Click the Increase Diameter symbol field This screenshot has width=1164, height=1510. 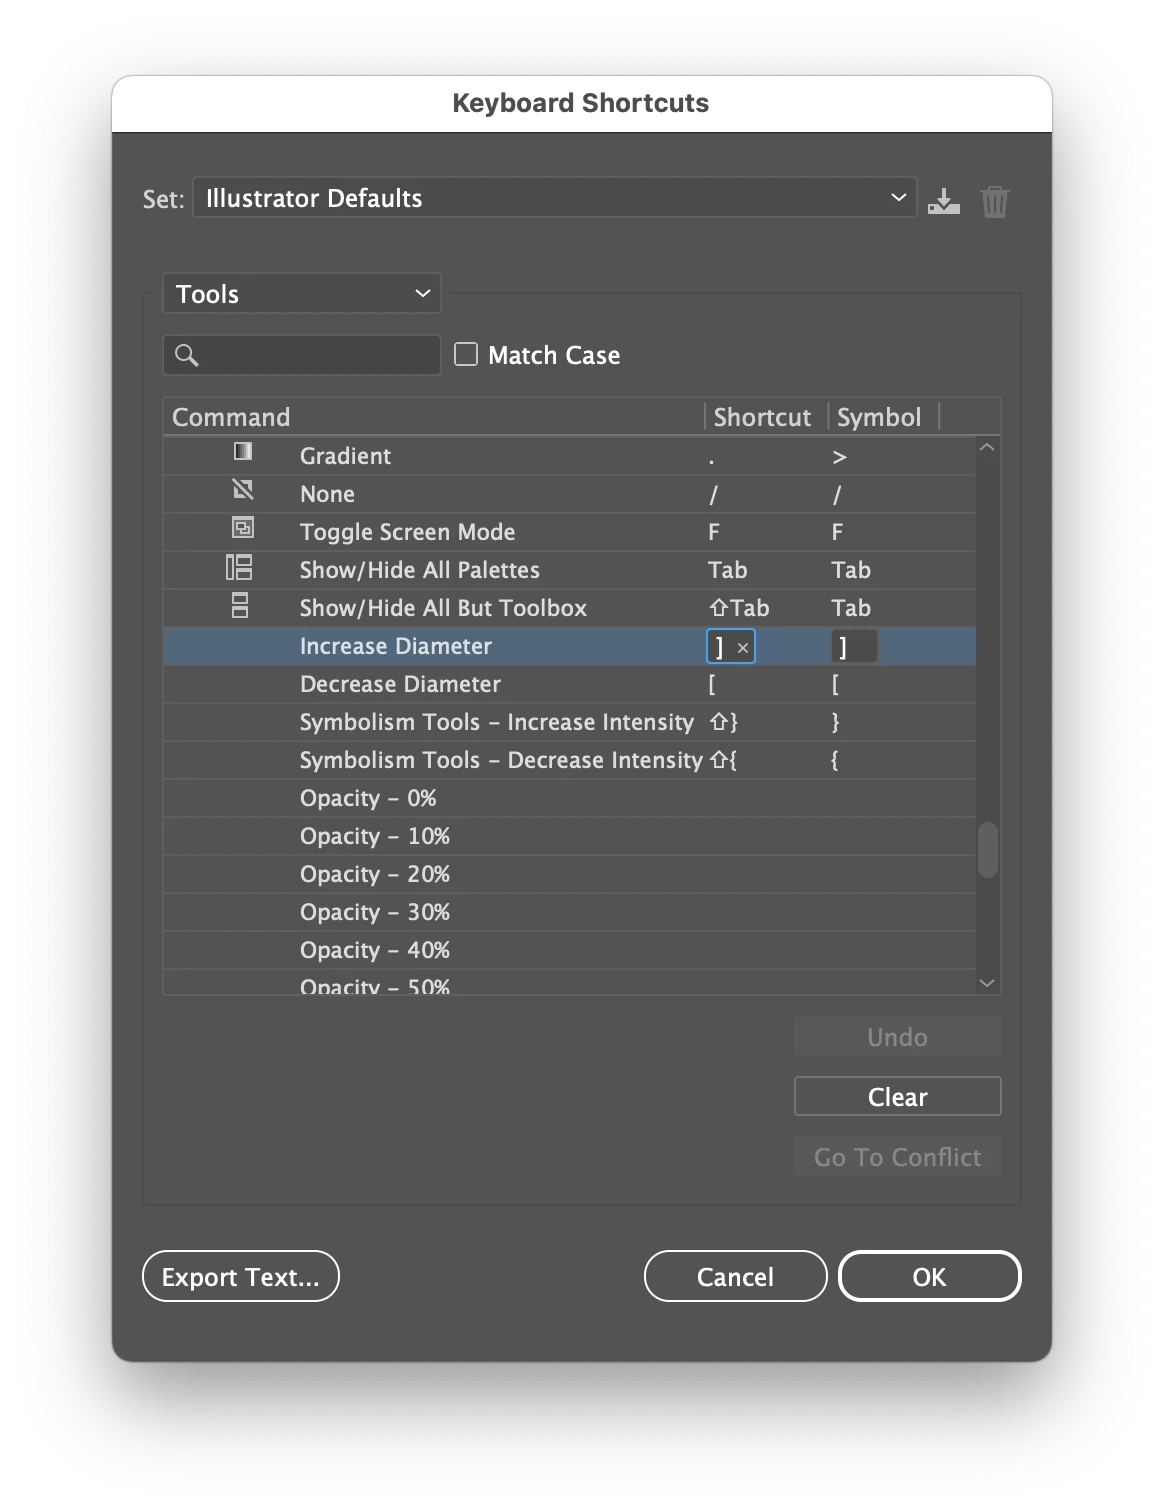click(854, 647)
